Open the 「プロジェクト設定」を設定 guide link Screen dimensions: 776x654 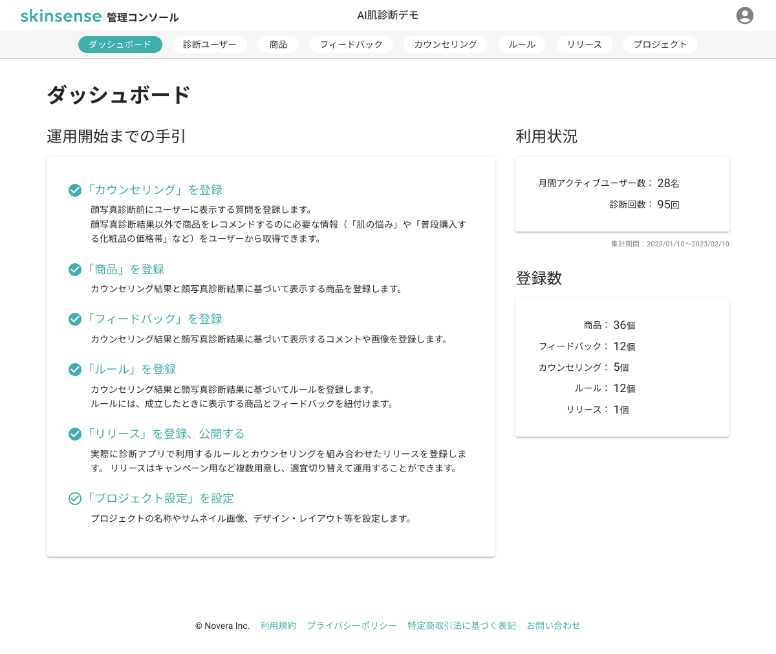[x=159, y=498]
